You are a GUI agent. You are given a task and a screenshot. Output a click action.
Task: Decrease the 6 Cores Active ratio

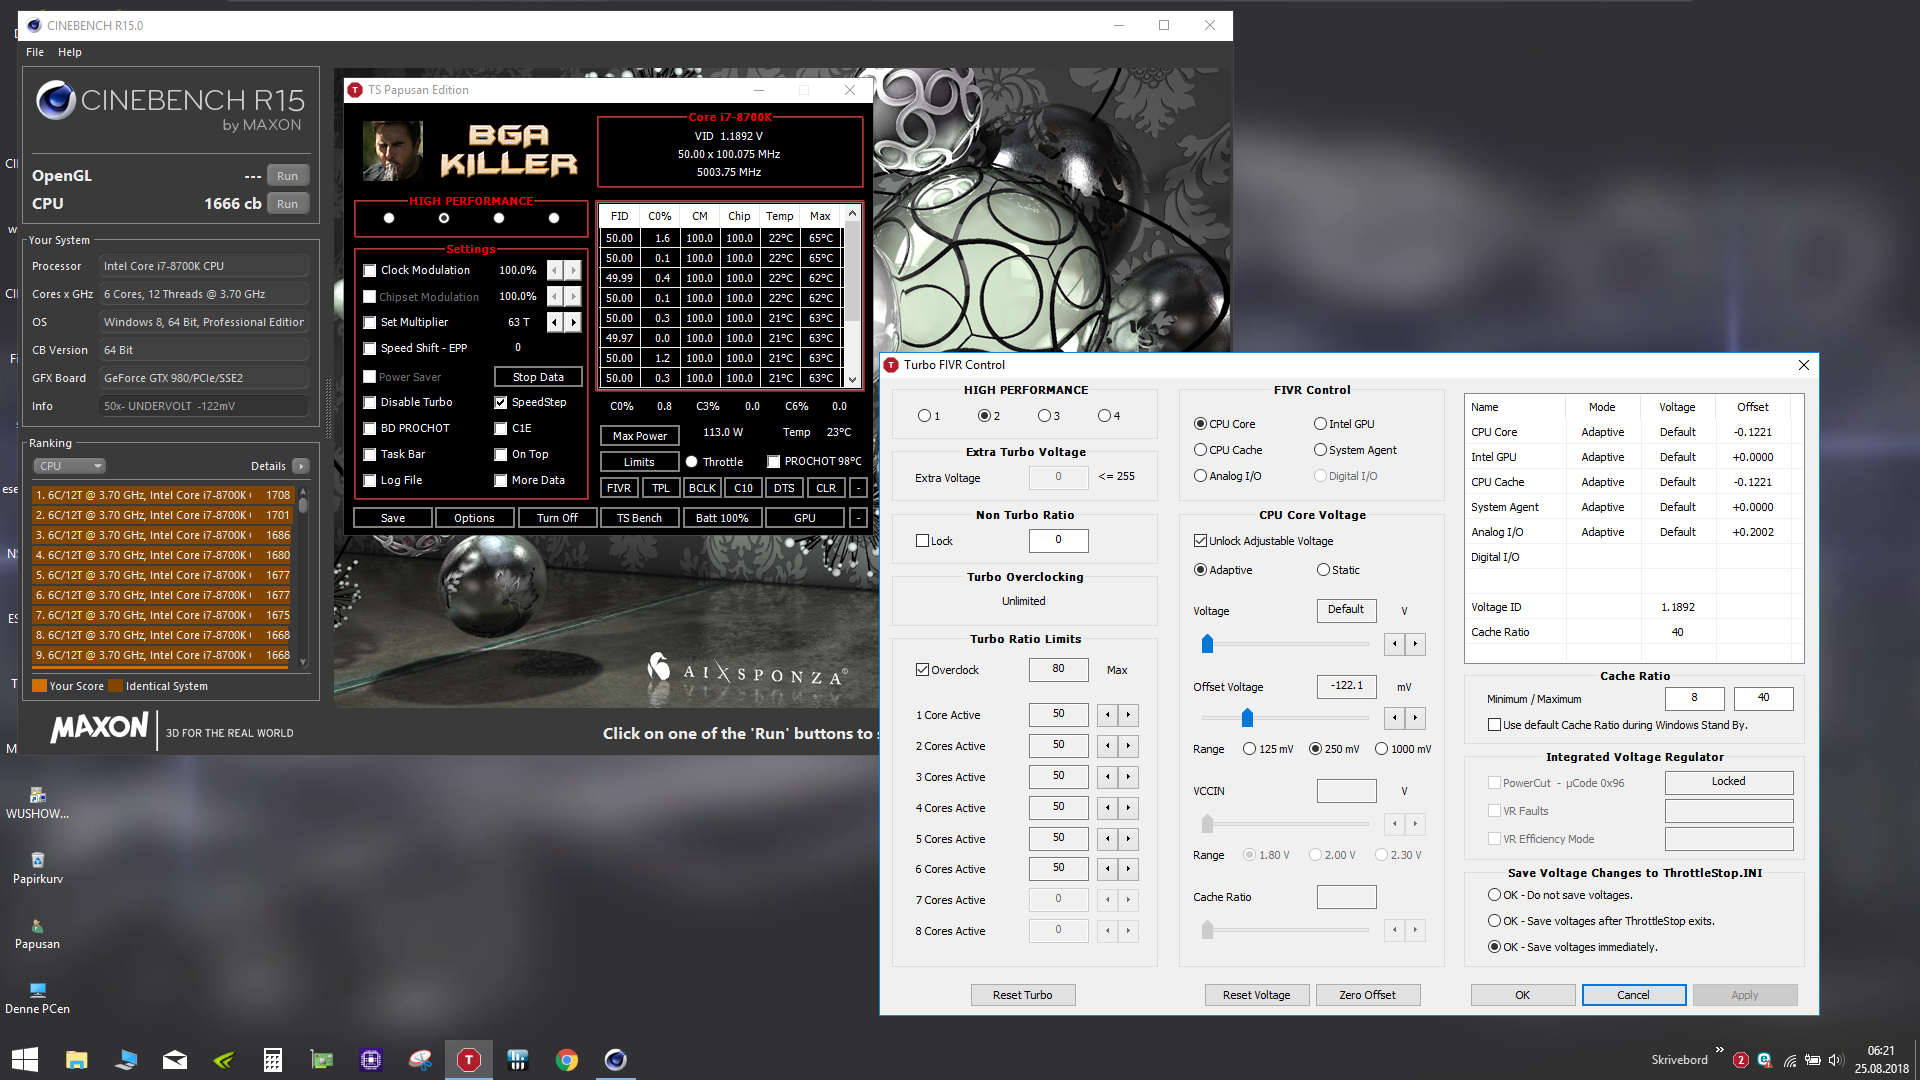click(1107, 868)
